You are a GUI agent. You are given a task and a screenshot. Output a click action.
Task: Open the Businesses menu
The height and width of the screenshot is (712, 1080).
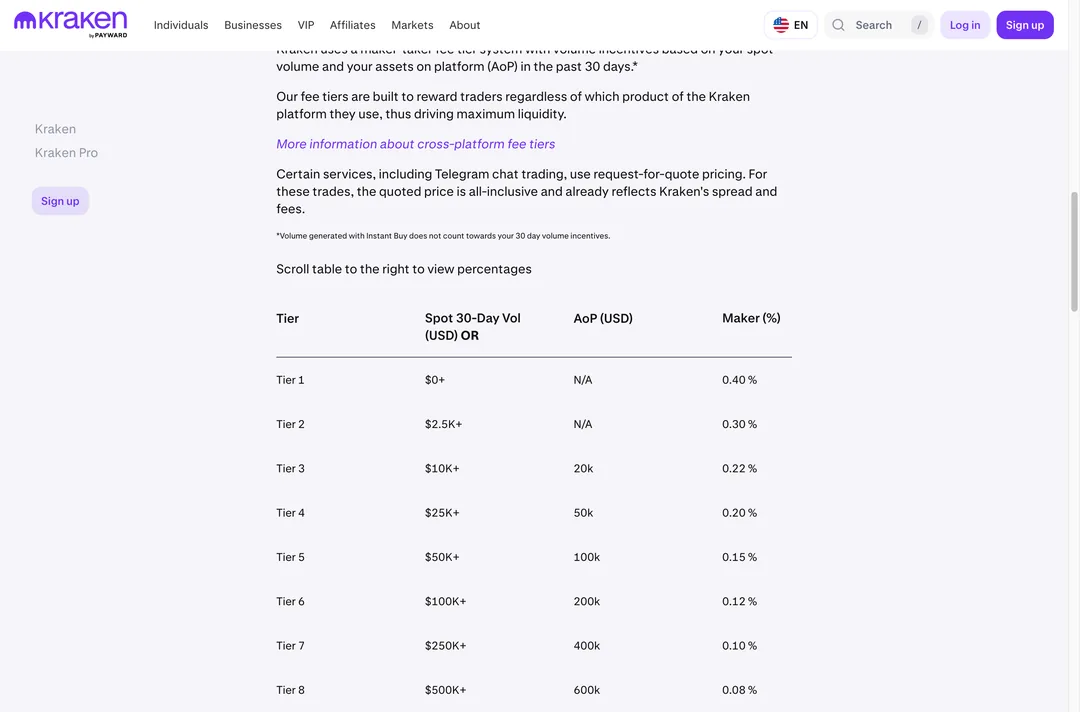253,25
